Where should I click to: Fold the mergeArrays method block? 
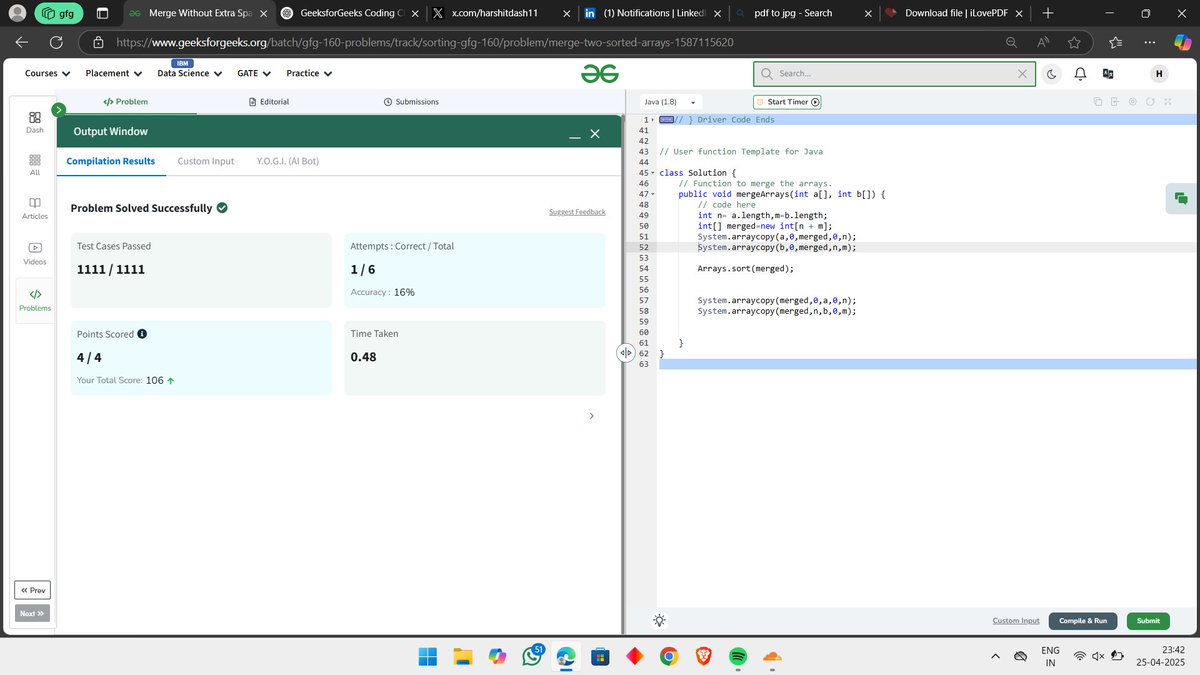coord(652,194)
